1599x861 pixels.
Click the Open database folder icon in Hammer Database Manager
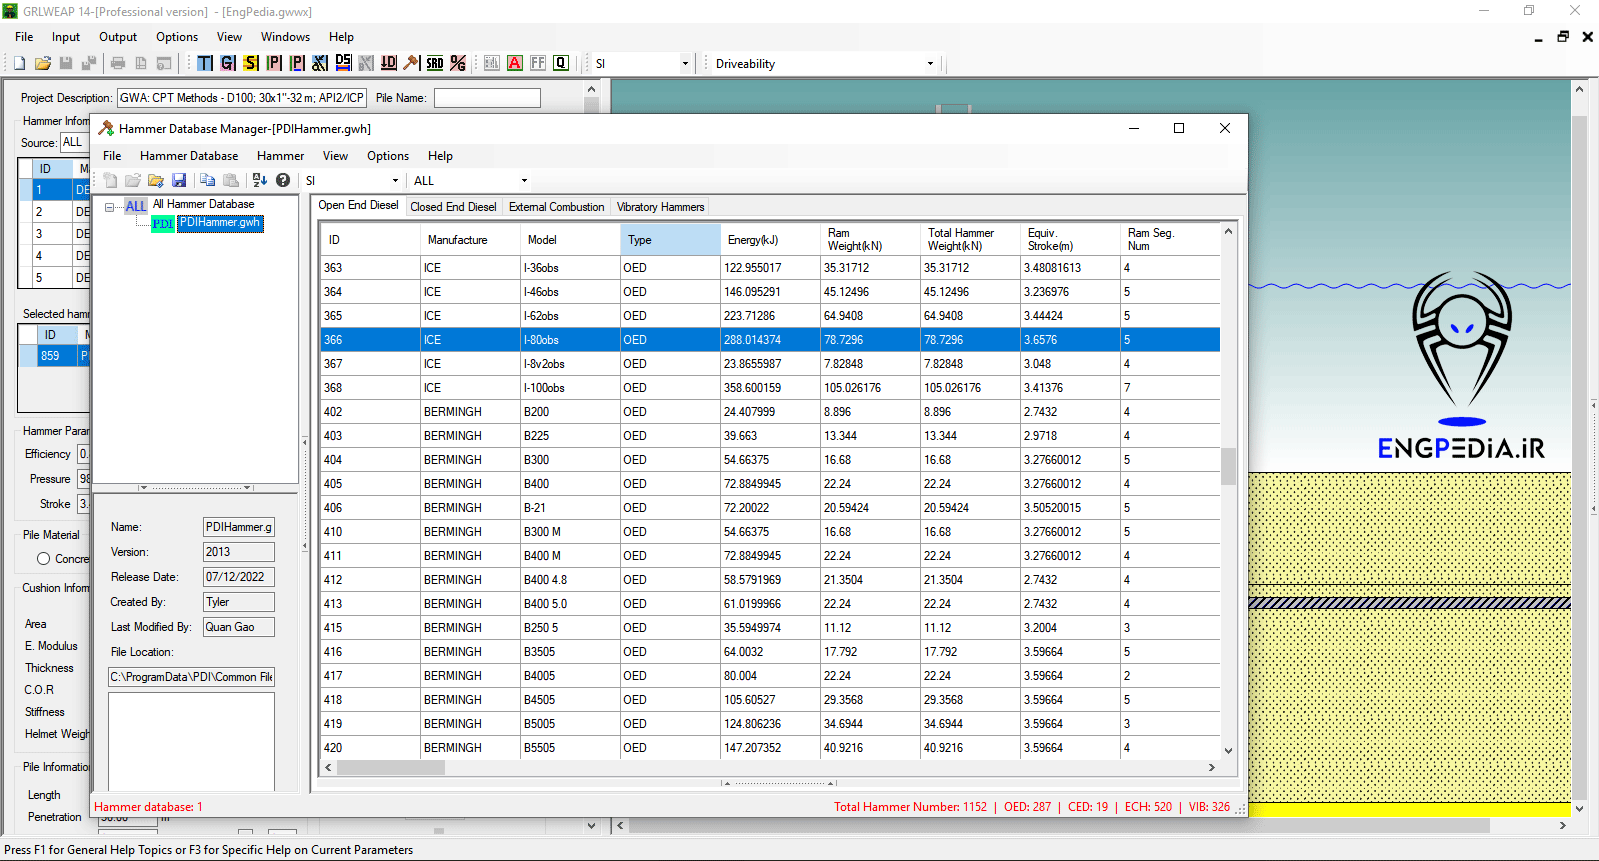point(156,180)
